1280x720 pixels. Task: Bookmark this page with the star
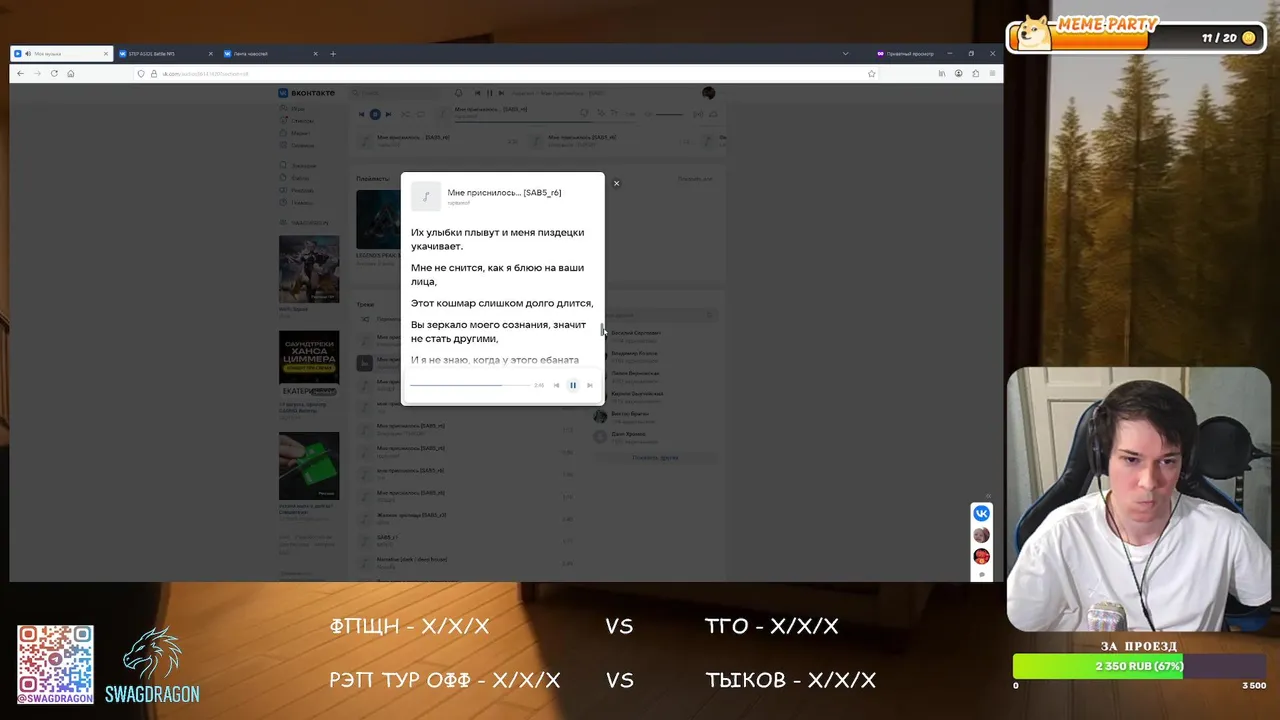click(871, 73)
